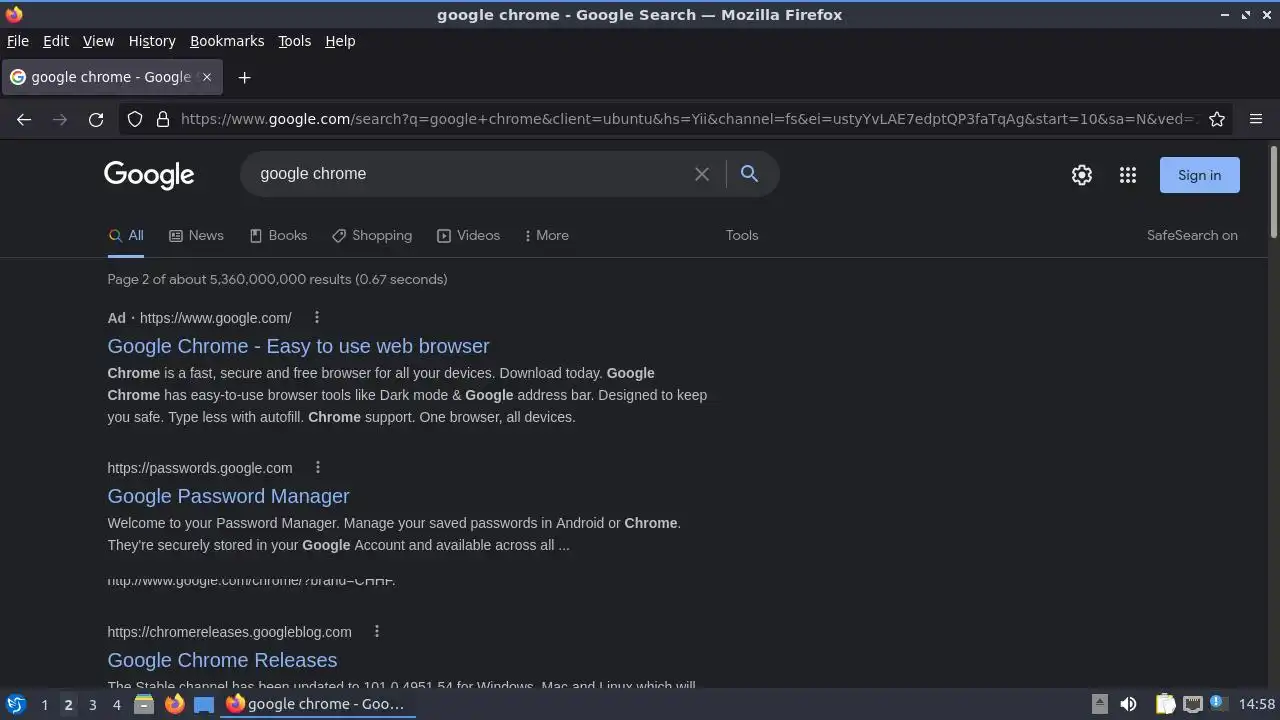This screenshot has width=1280, height=720.
Task: Focus the Google search text field
Action: point(470,174)
